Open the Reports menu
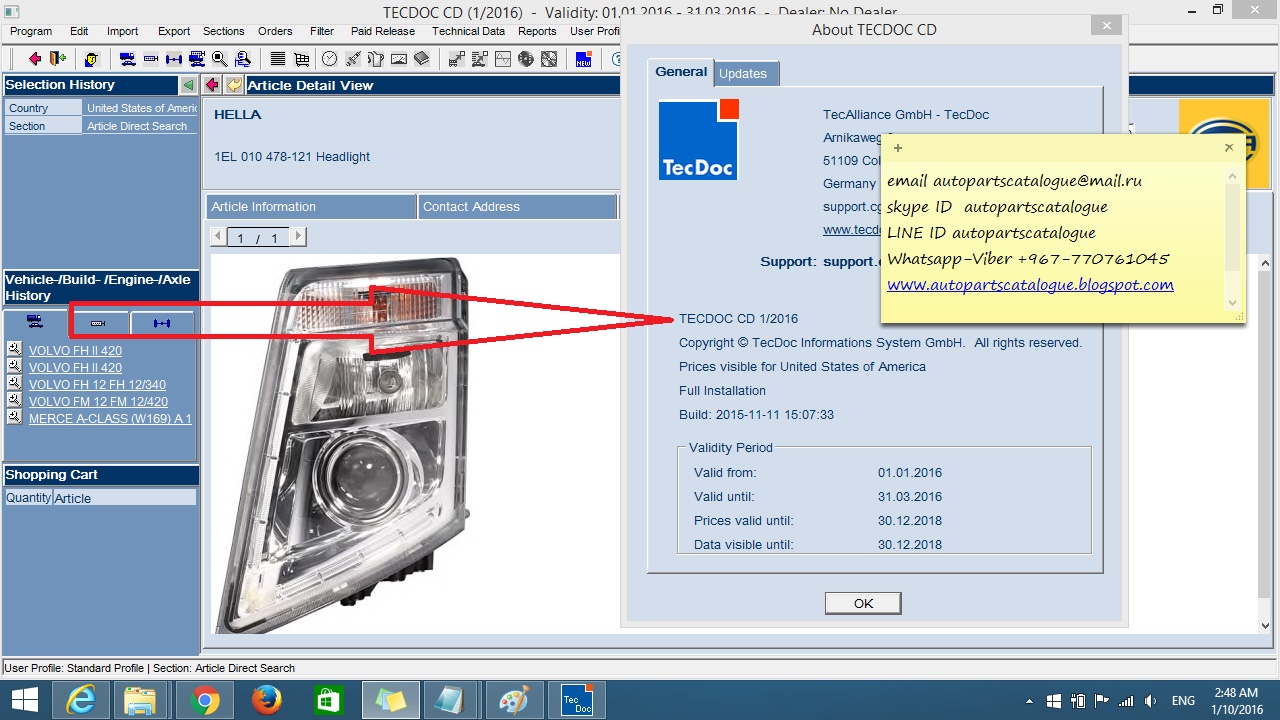This screenshot has height=720, width=1280. pos(537,31)
